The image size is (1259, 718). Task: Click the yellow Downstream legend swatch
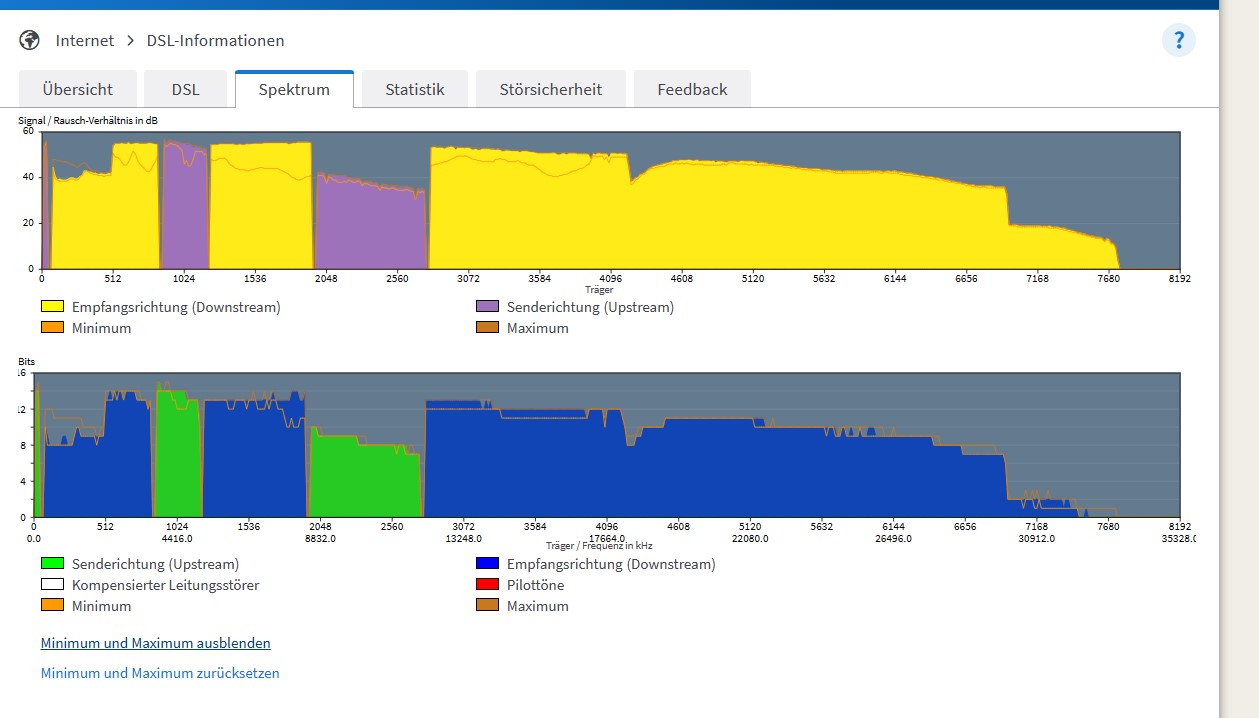[52, 307]
